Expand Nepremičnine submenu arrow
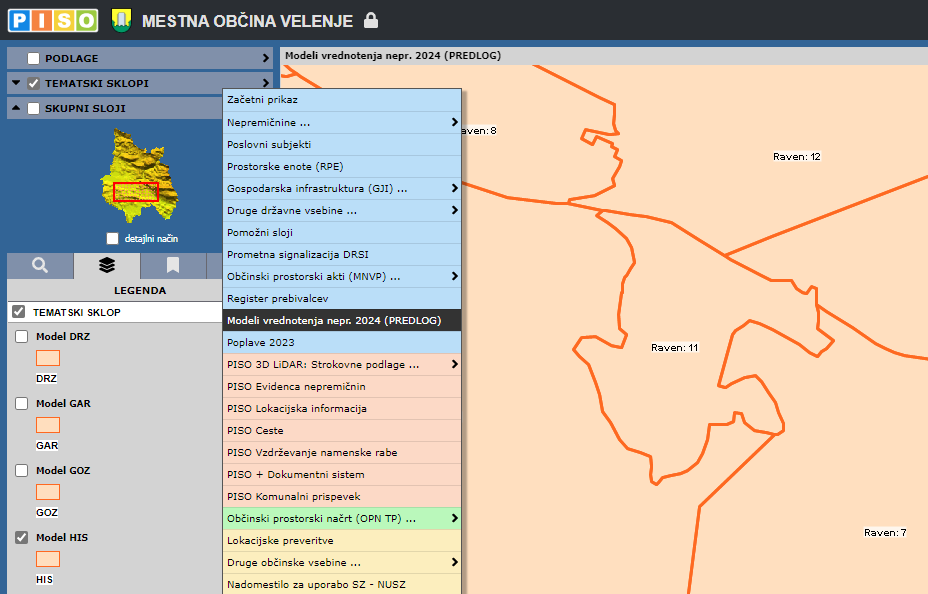The image size is (928, 594). tap(454, 122)
